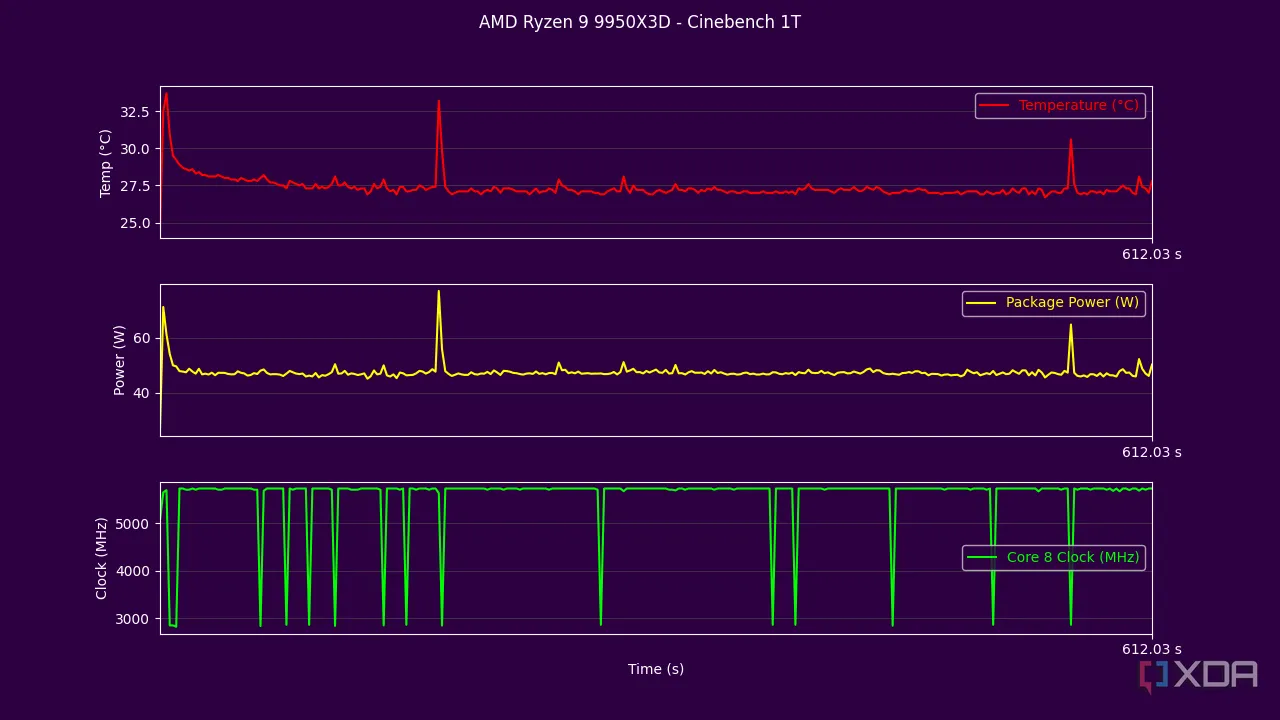Click the Time (s) x-axis label

[656, 669]
